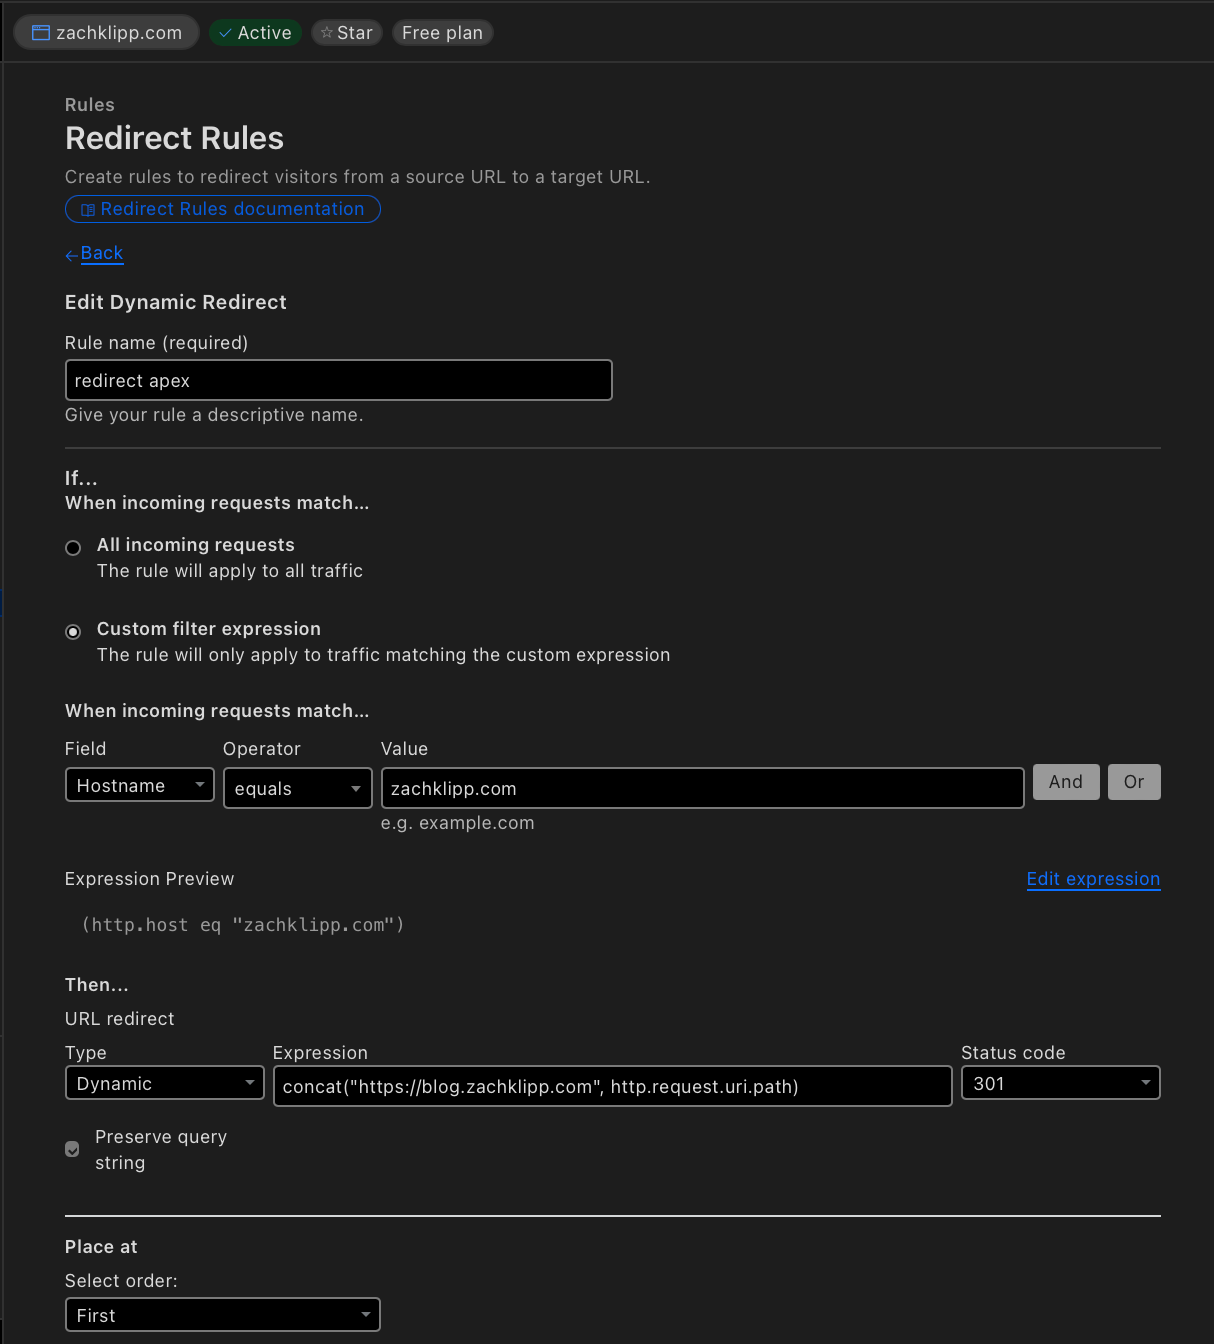Click the back arrow before the Back link
This screenshot has height=1344, width=1214.
(70, 255)
